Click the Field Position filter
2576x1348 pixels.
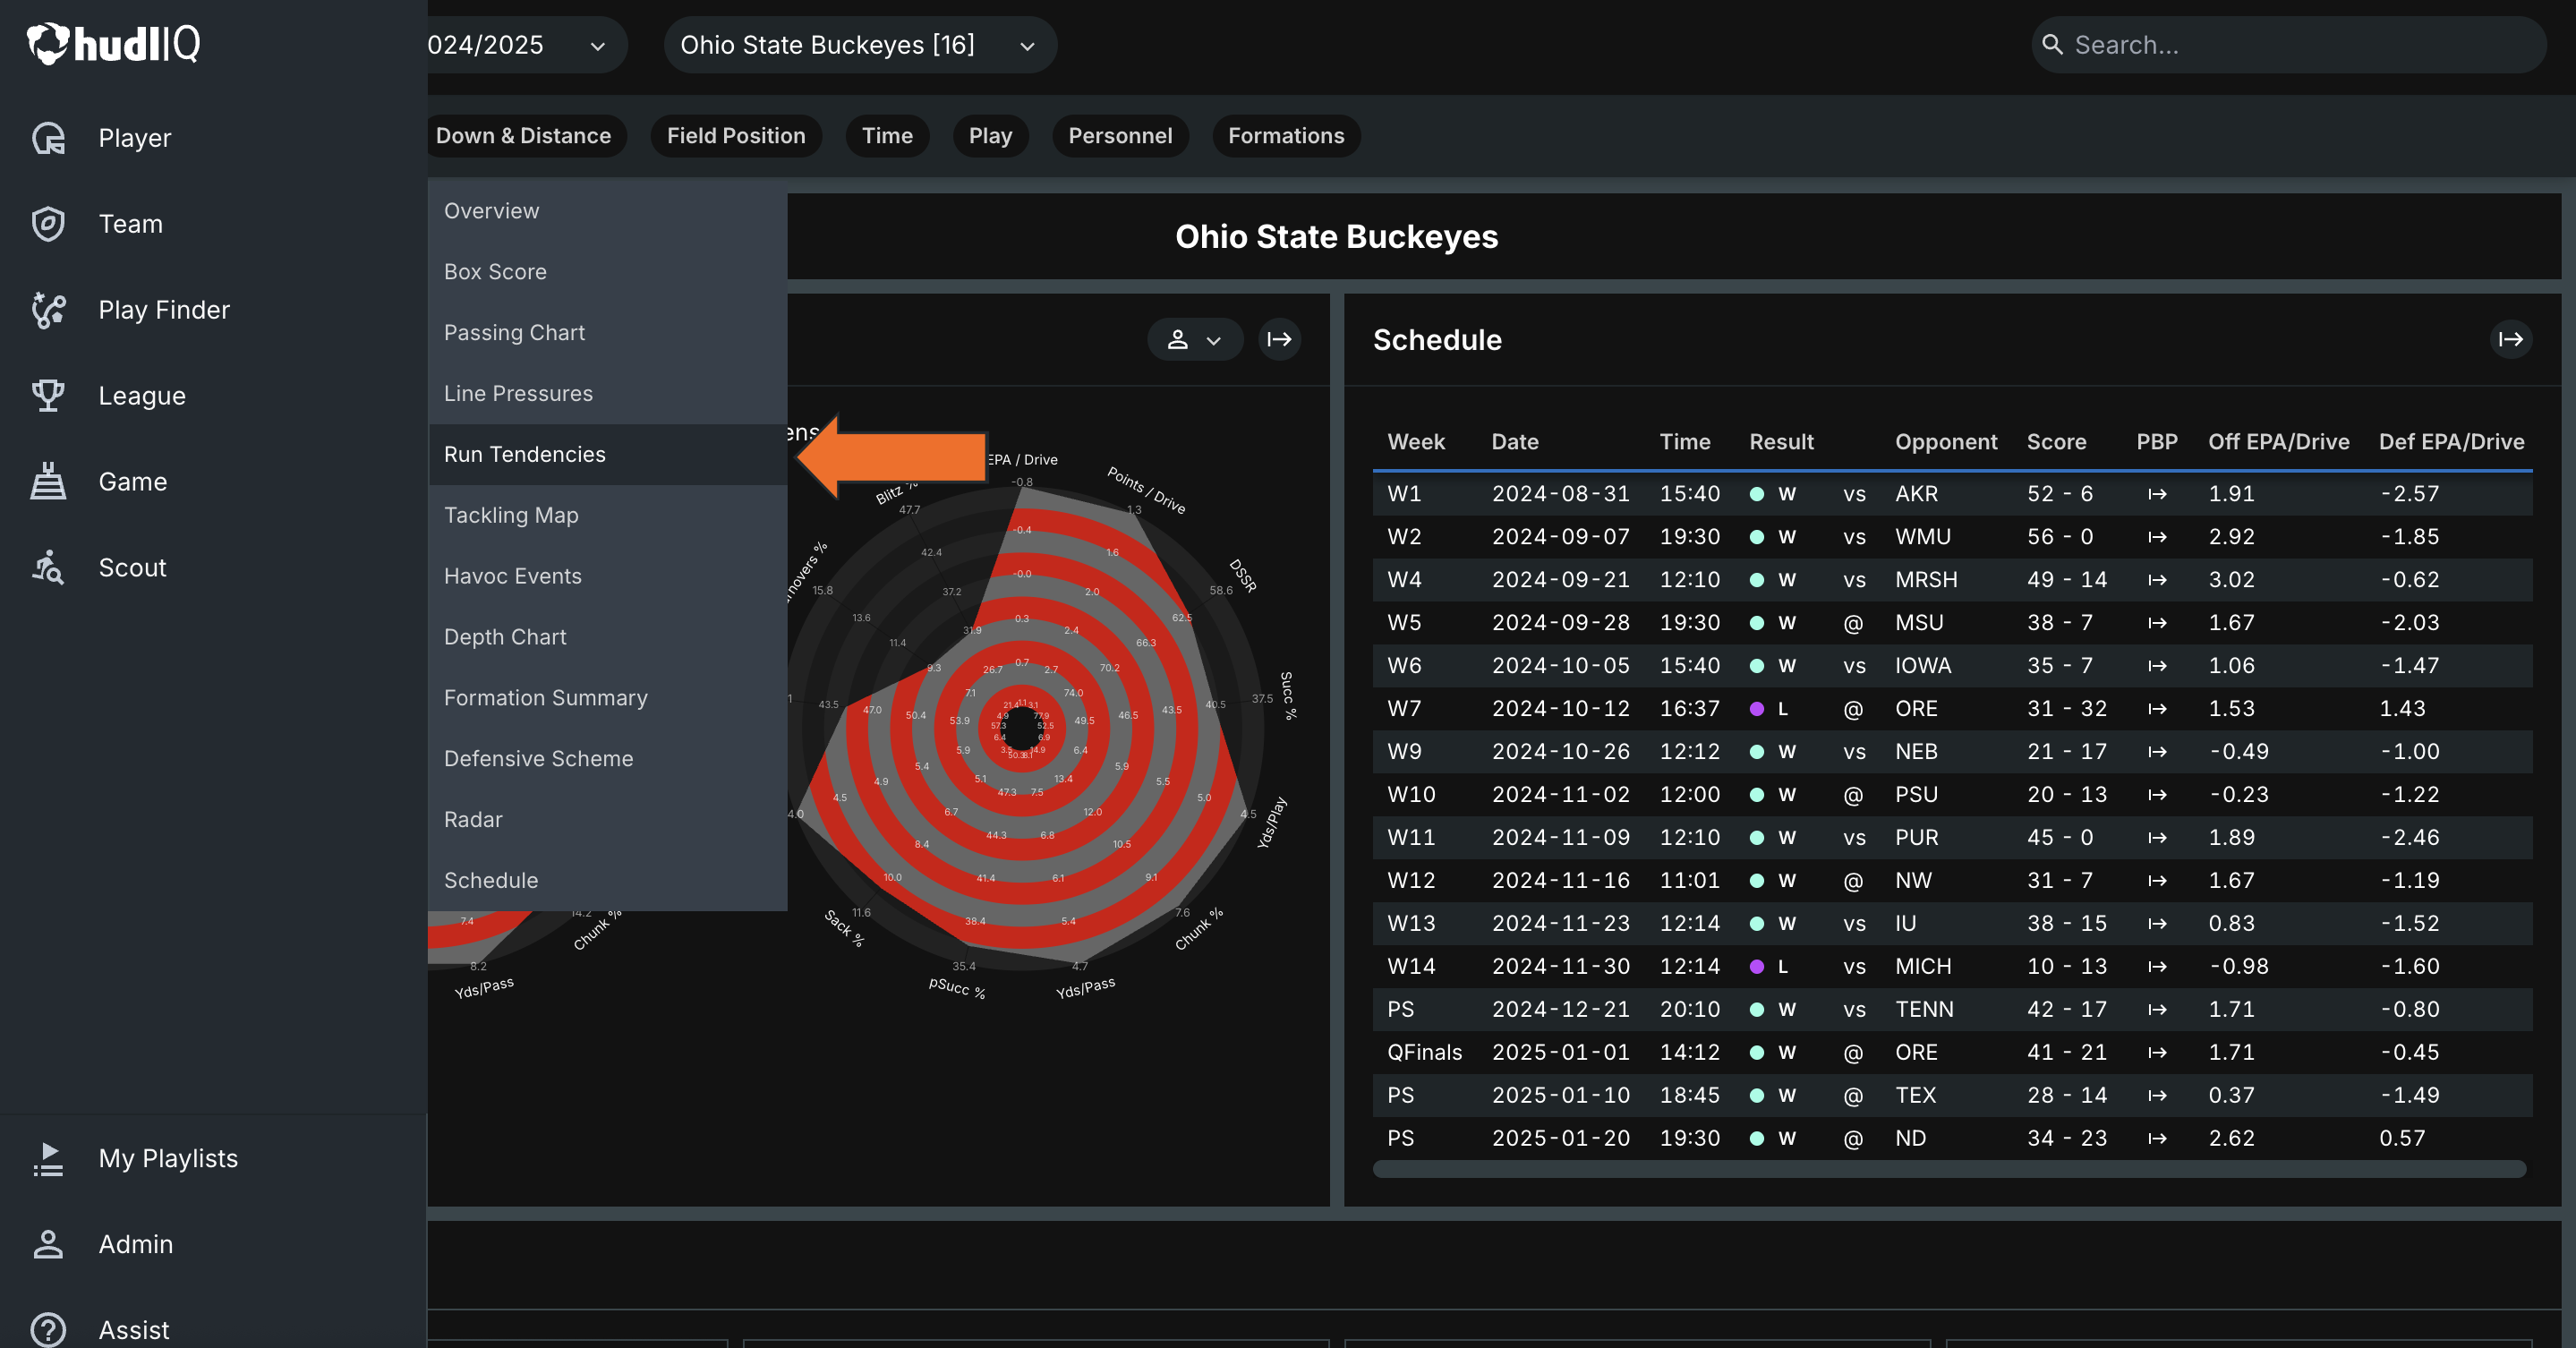[x=736, y=136]
